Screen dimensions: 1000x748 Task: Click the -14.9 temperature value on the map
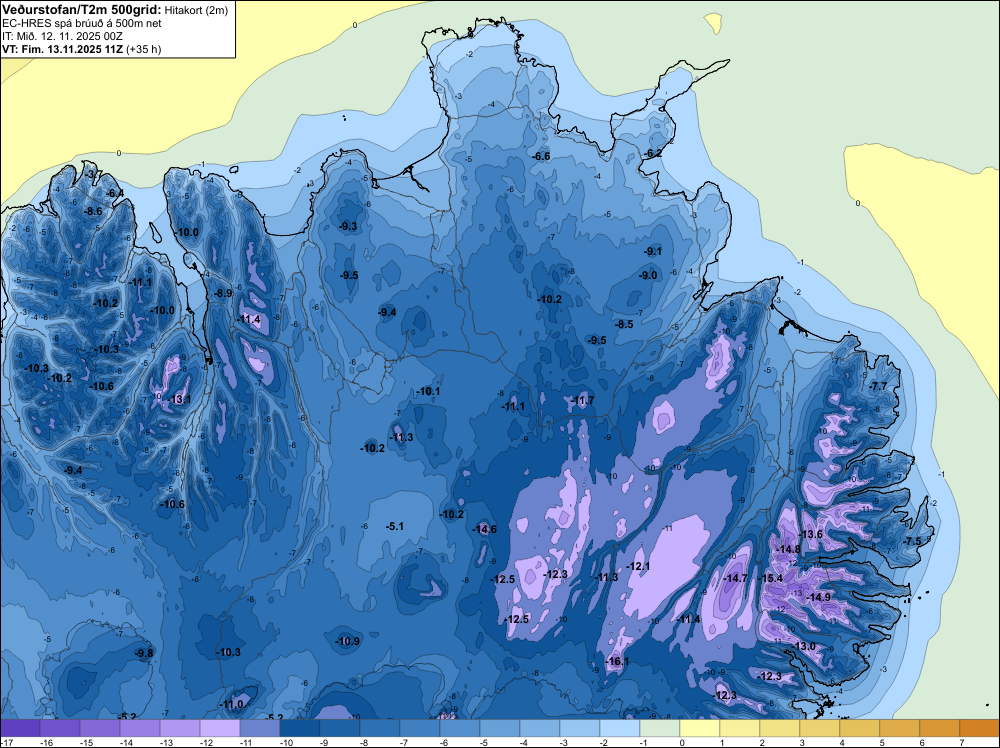click(x=819, y=598)
